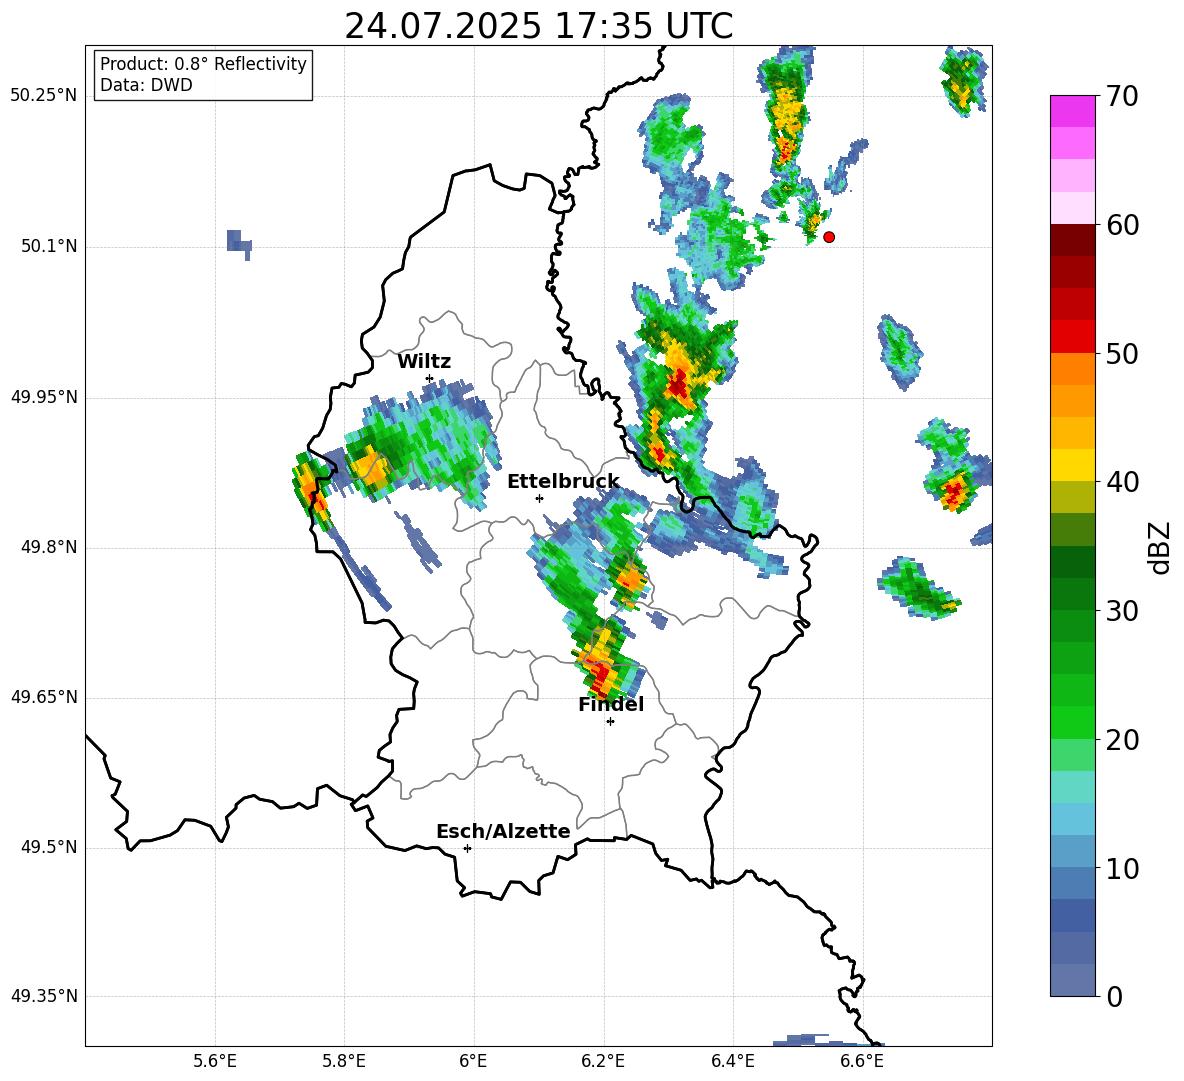
Task: Click the 49.5°N latitude label
Action: (x=49, y=847)
